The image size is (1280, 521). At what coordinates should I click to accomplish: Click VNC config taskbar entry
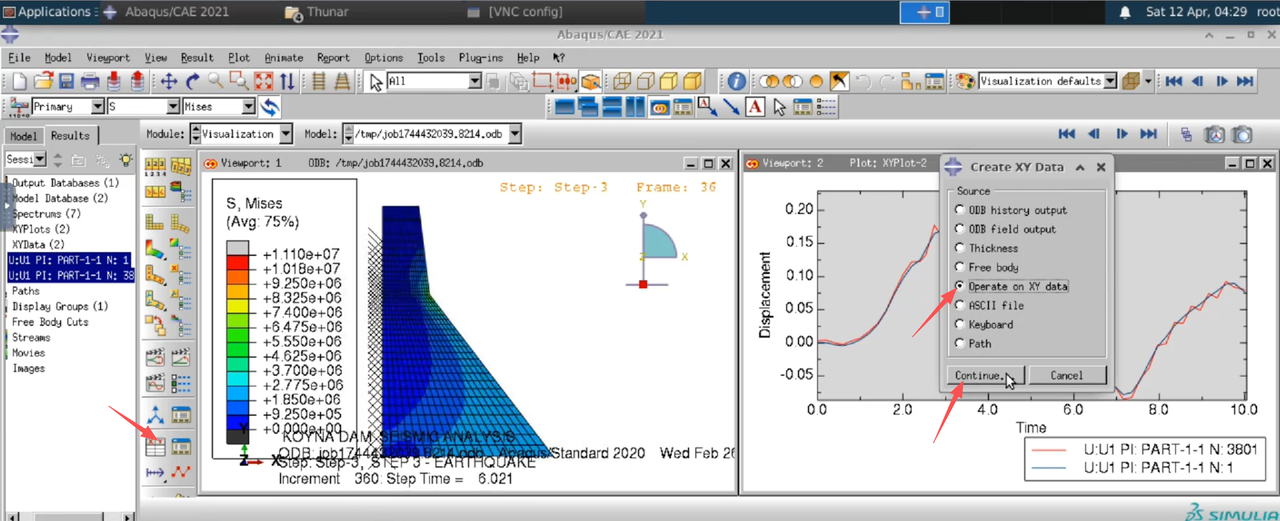[517, 12]
